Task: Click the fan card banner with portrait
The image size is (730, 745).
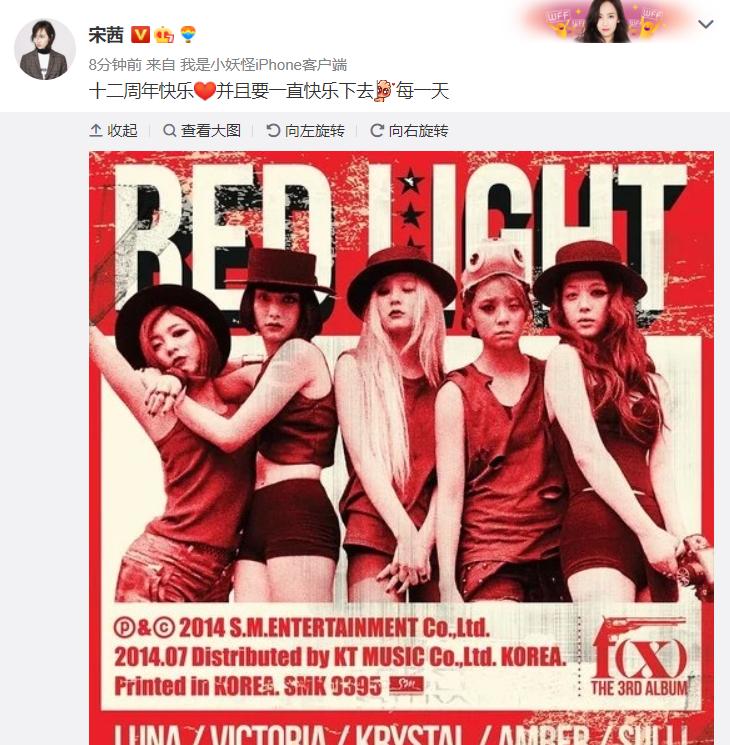Action: coord(606,21)
